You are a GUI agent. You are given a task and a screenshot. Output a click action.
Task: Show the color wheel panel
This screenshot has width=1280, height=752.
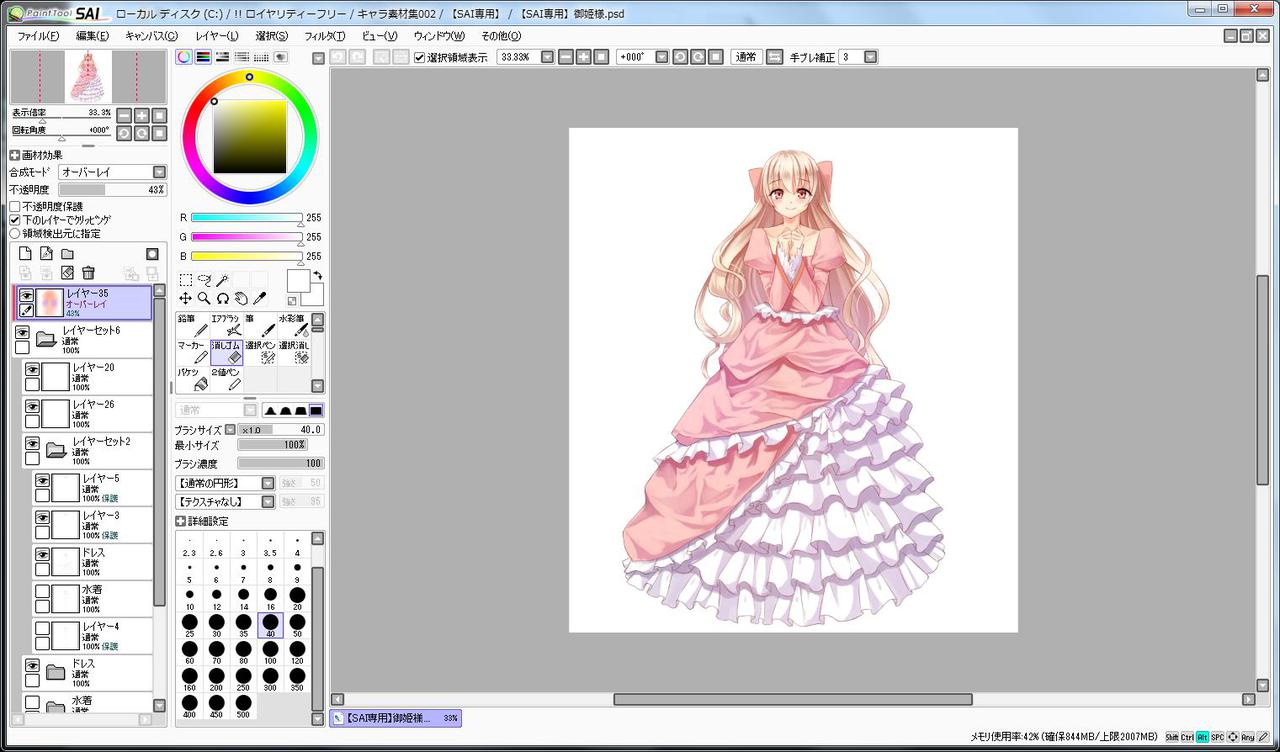pyautogui.click(x=184, y=57)
